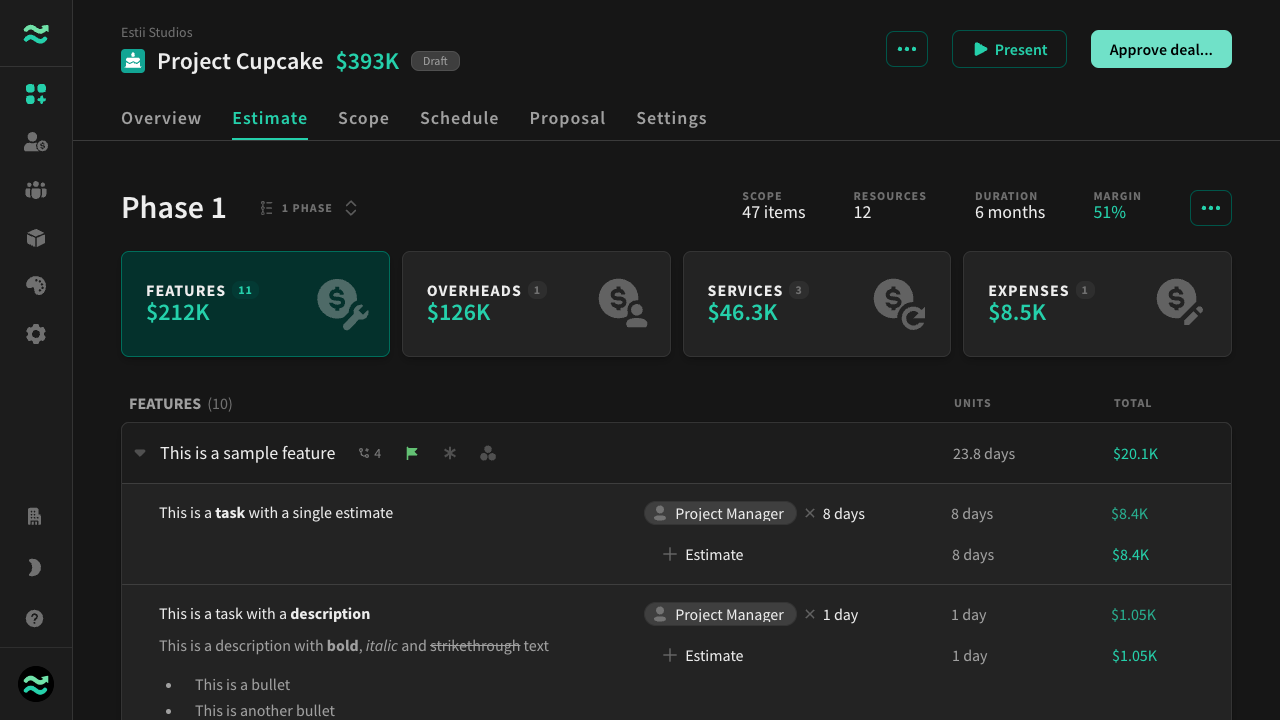Click the 47 items scope value
1280x720 pixels.
774,212
